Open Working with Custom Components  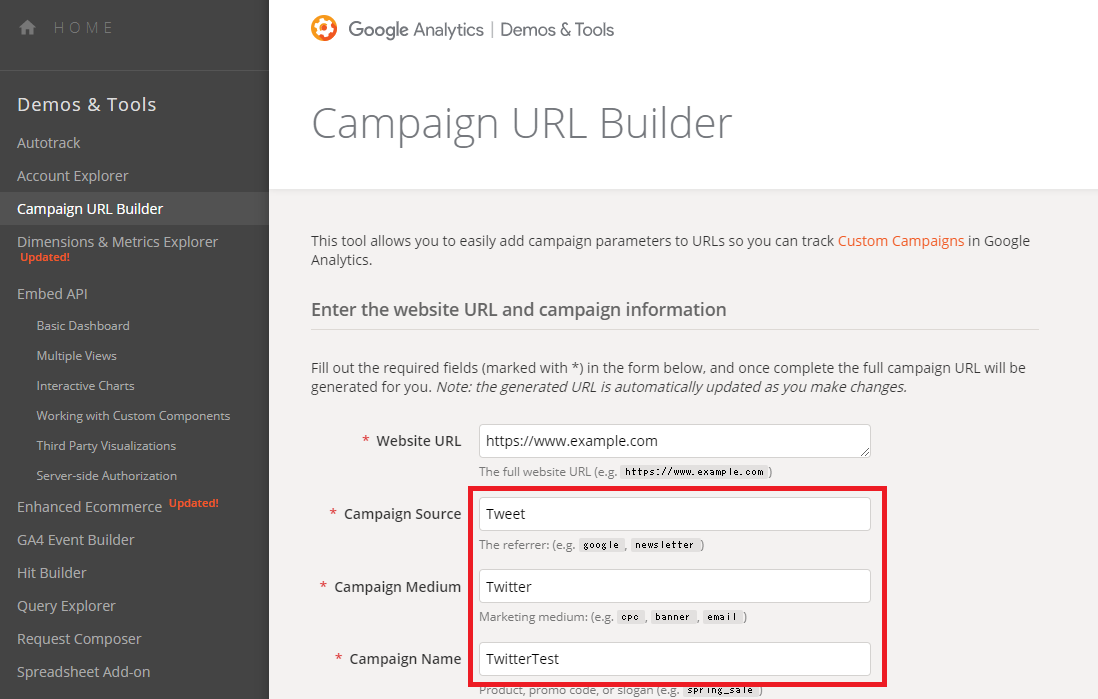pos(133,416)
